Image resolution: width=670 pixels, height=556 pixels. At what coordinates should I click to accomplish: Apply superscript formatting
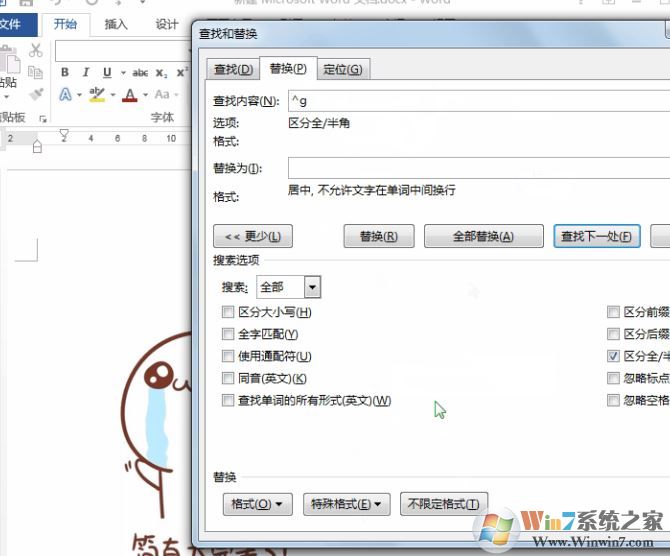click(x=182, y=72)
